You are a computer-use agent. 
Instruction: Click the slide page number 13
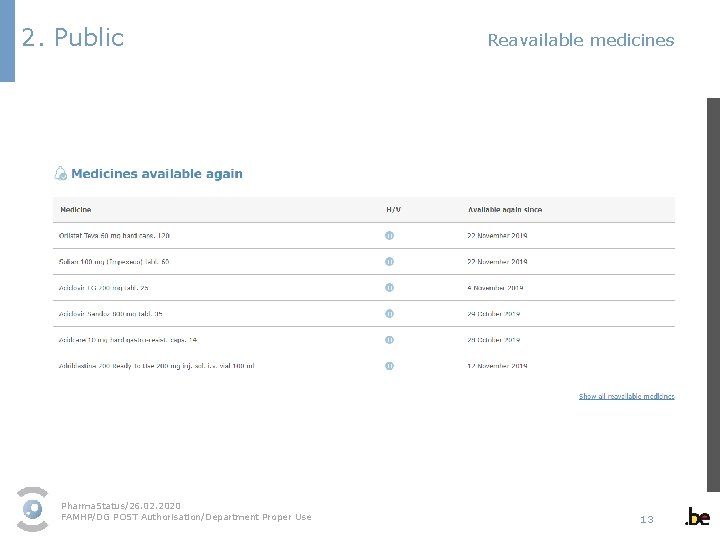(x=647, y=519)
